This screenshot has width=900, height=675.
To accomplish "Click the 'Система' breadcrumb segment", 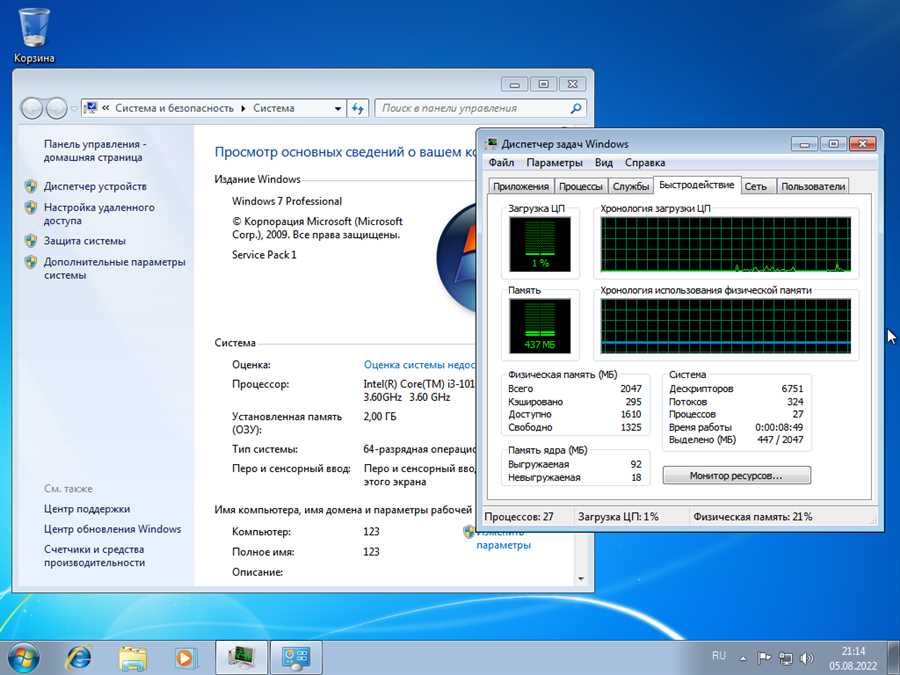I will pyautogui.click(x=273, y=108).
